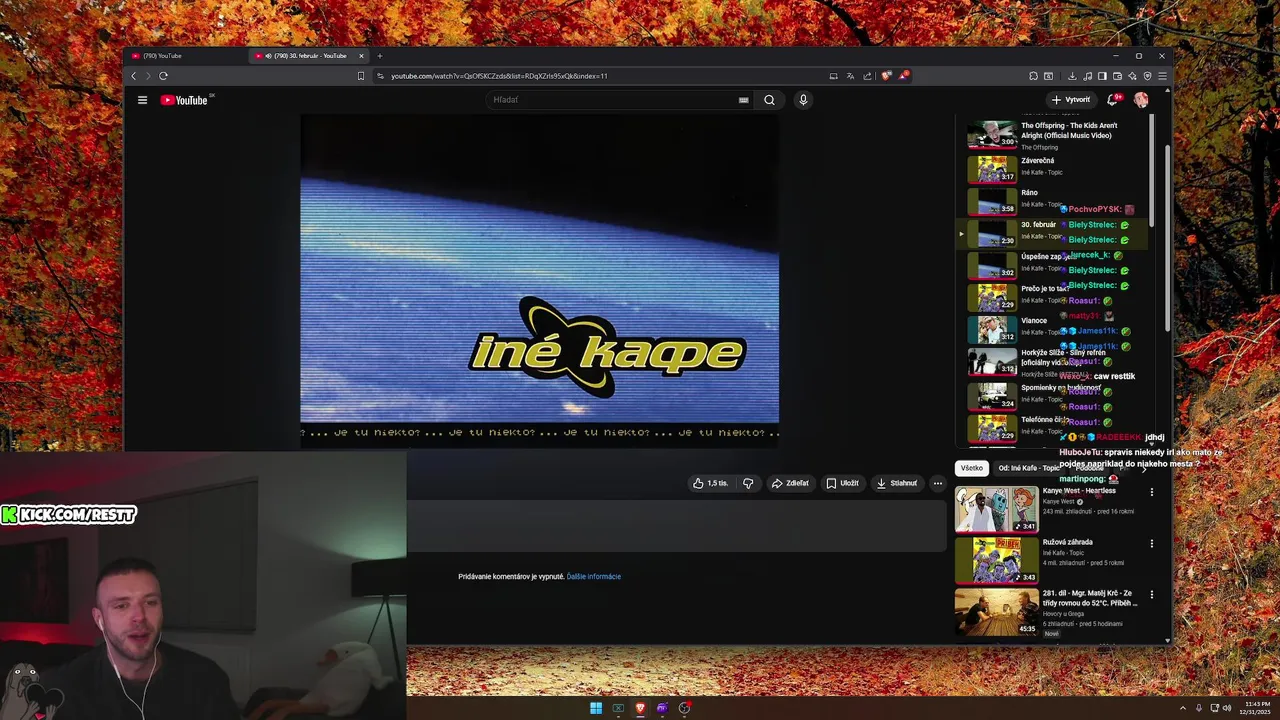1280x720 pixels.
Task: Select the Všetko filter chip
Action: [x=971, y=468]
